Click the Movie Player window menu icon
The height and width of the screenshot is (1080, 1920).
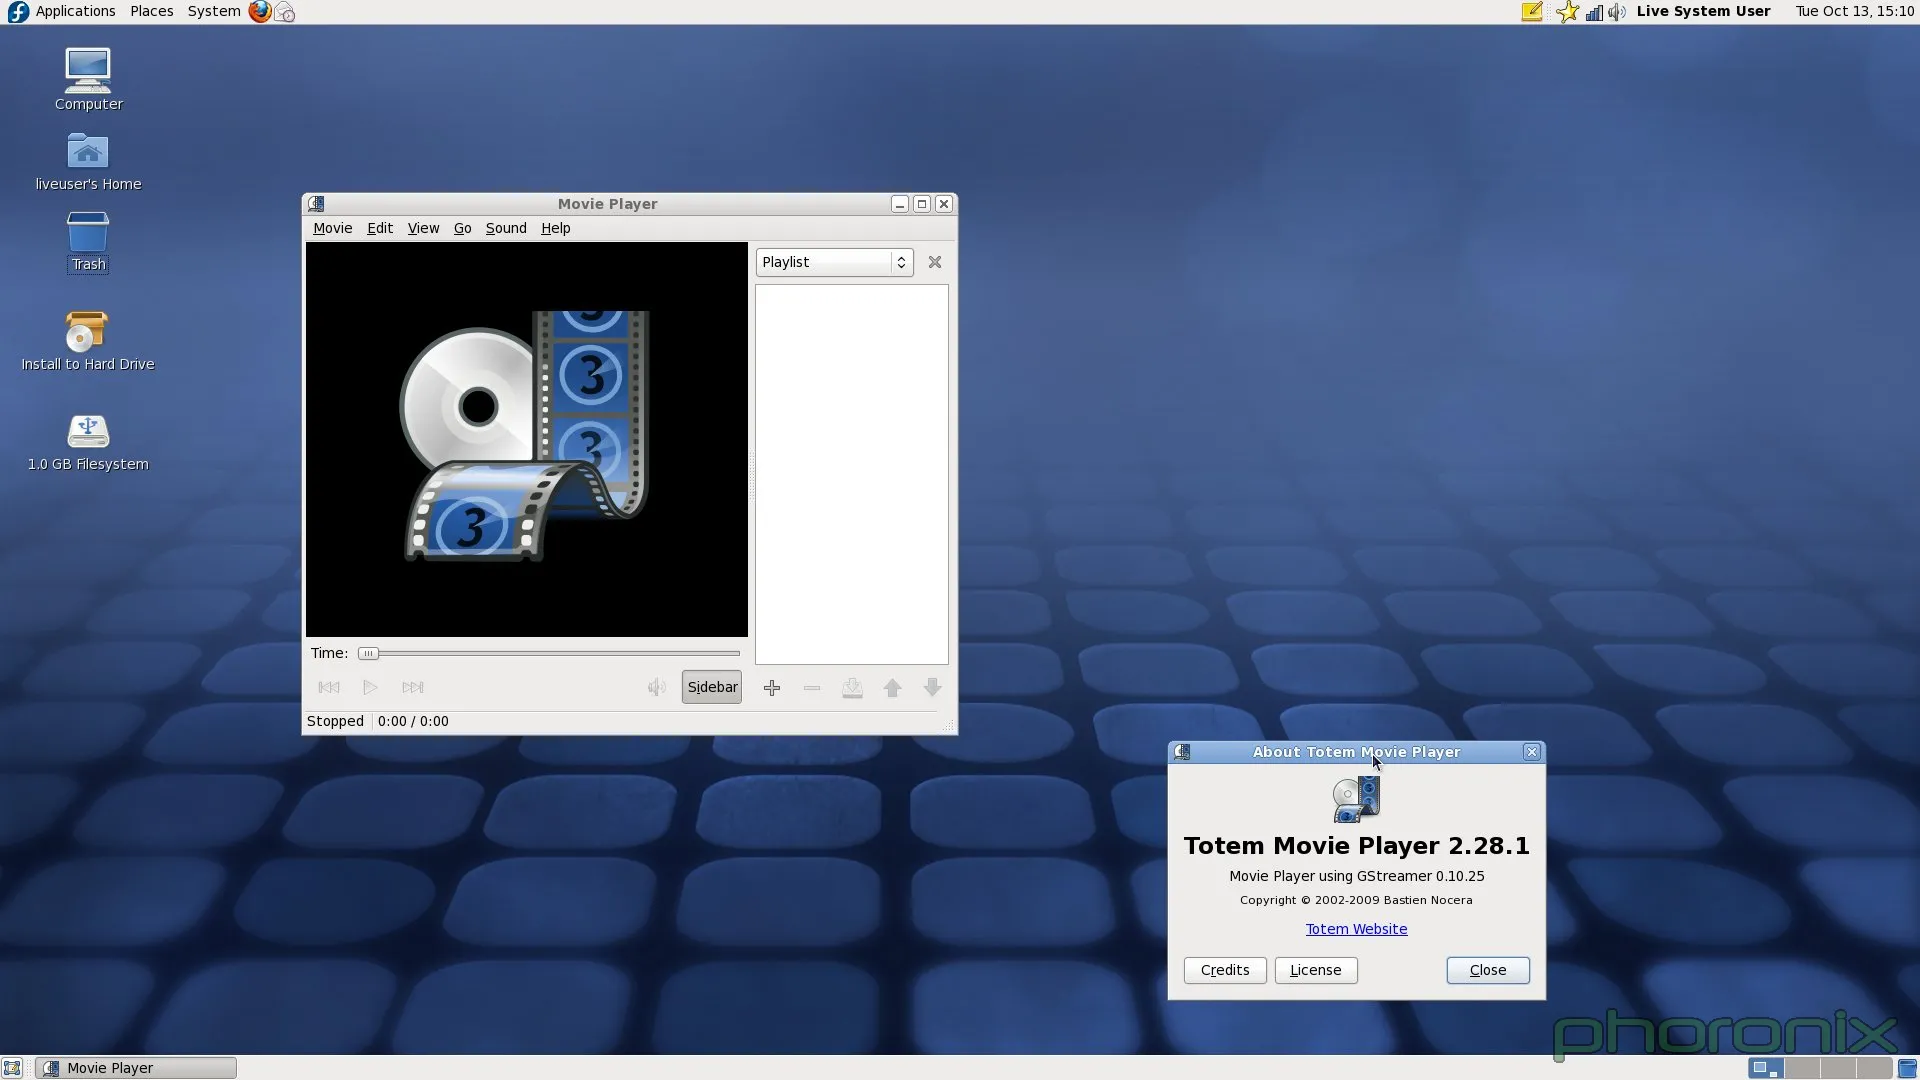(x=316, y=204)
